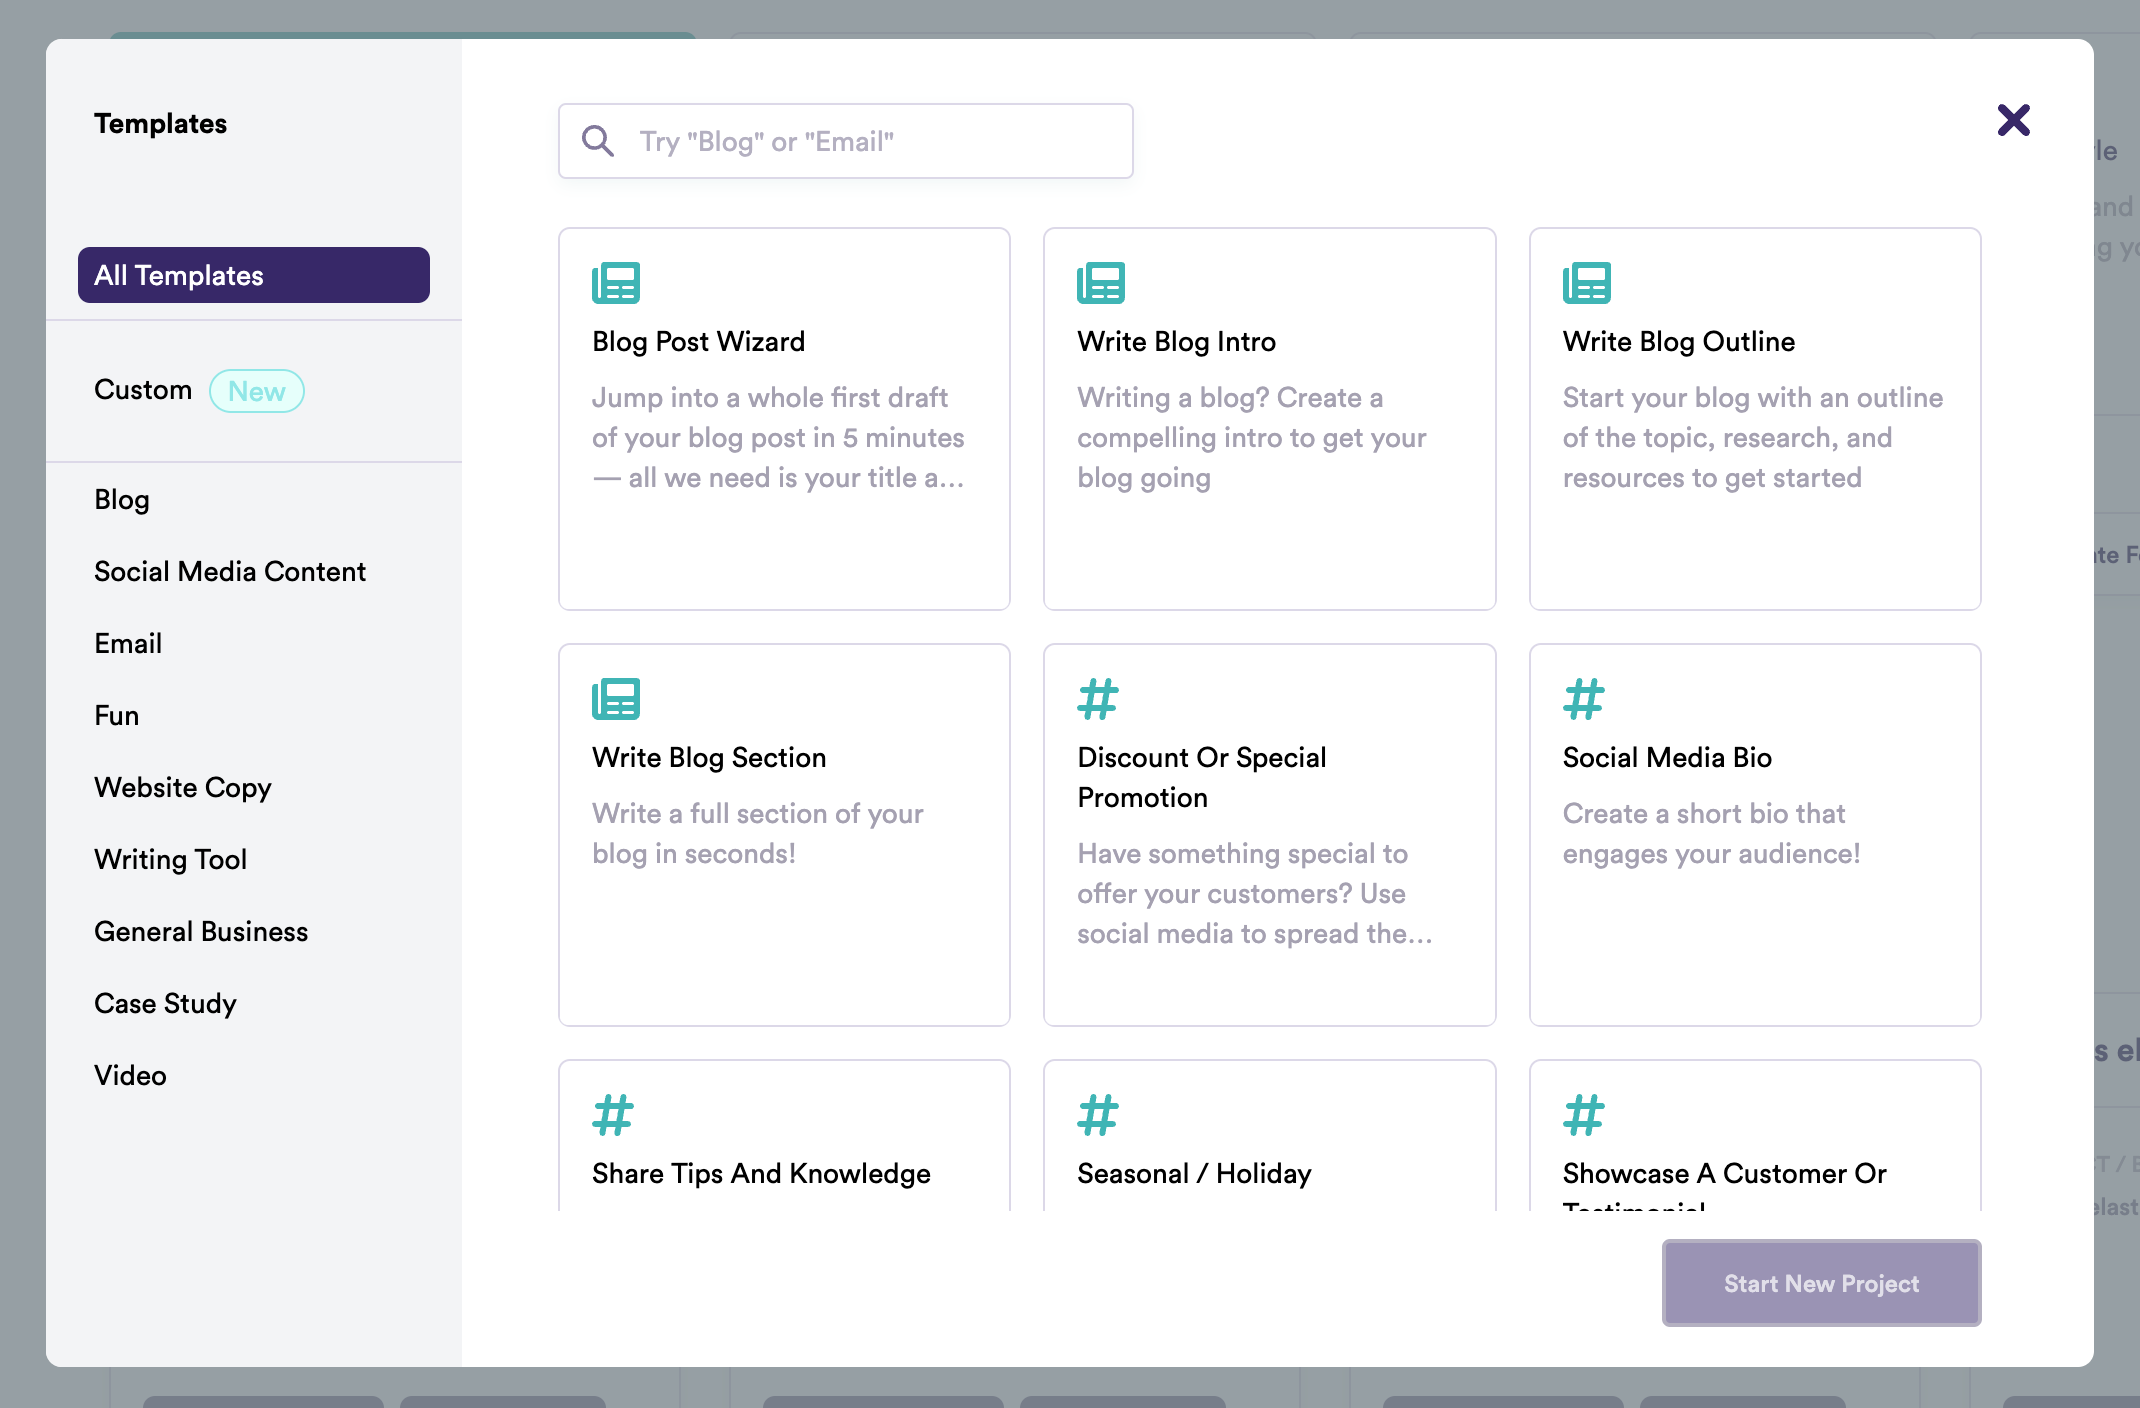Click the Share Tips And Knowledge hashtag icon
Screen dimensions: 2140x1408
pos(613,1115)
